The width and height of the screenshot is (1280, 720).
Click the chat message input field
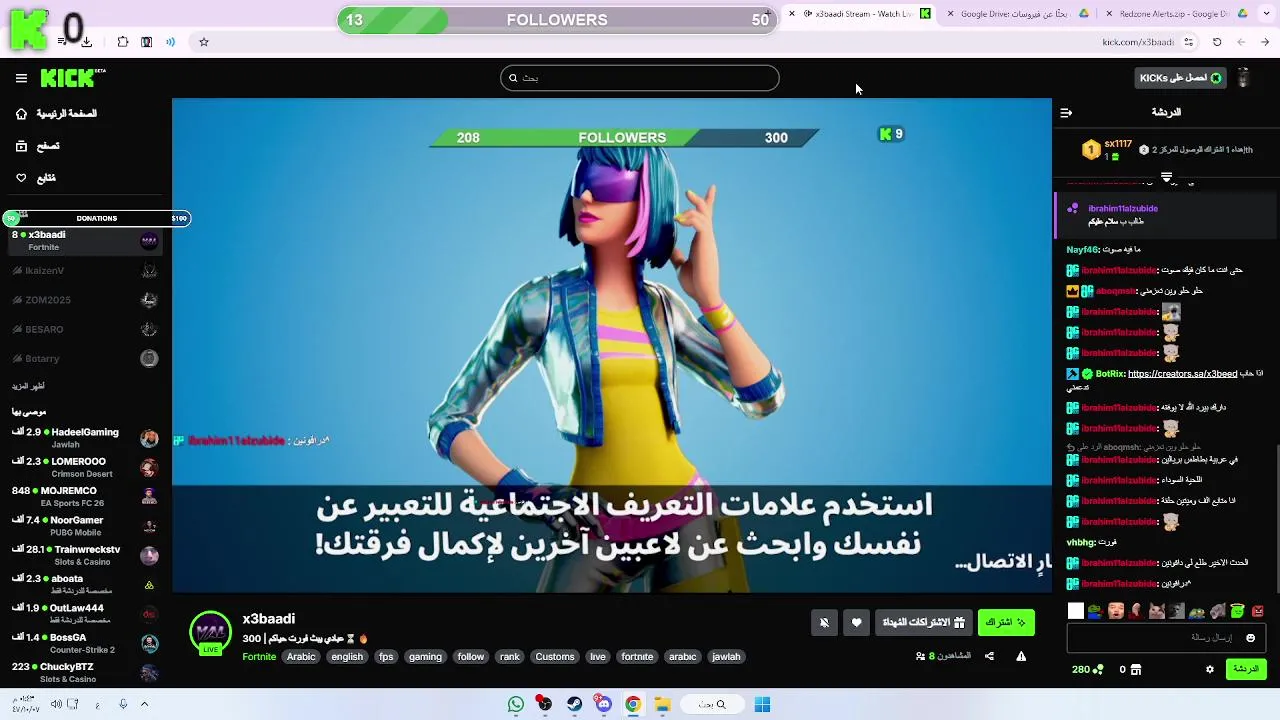point(1166,637)
